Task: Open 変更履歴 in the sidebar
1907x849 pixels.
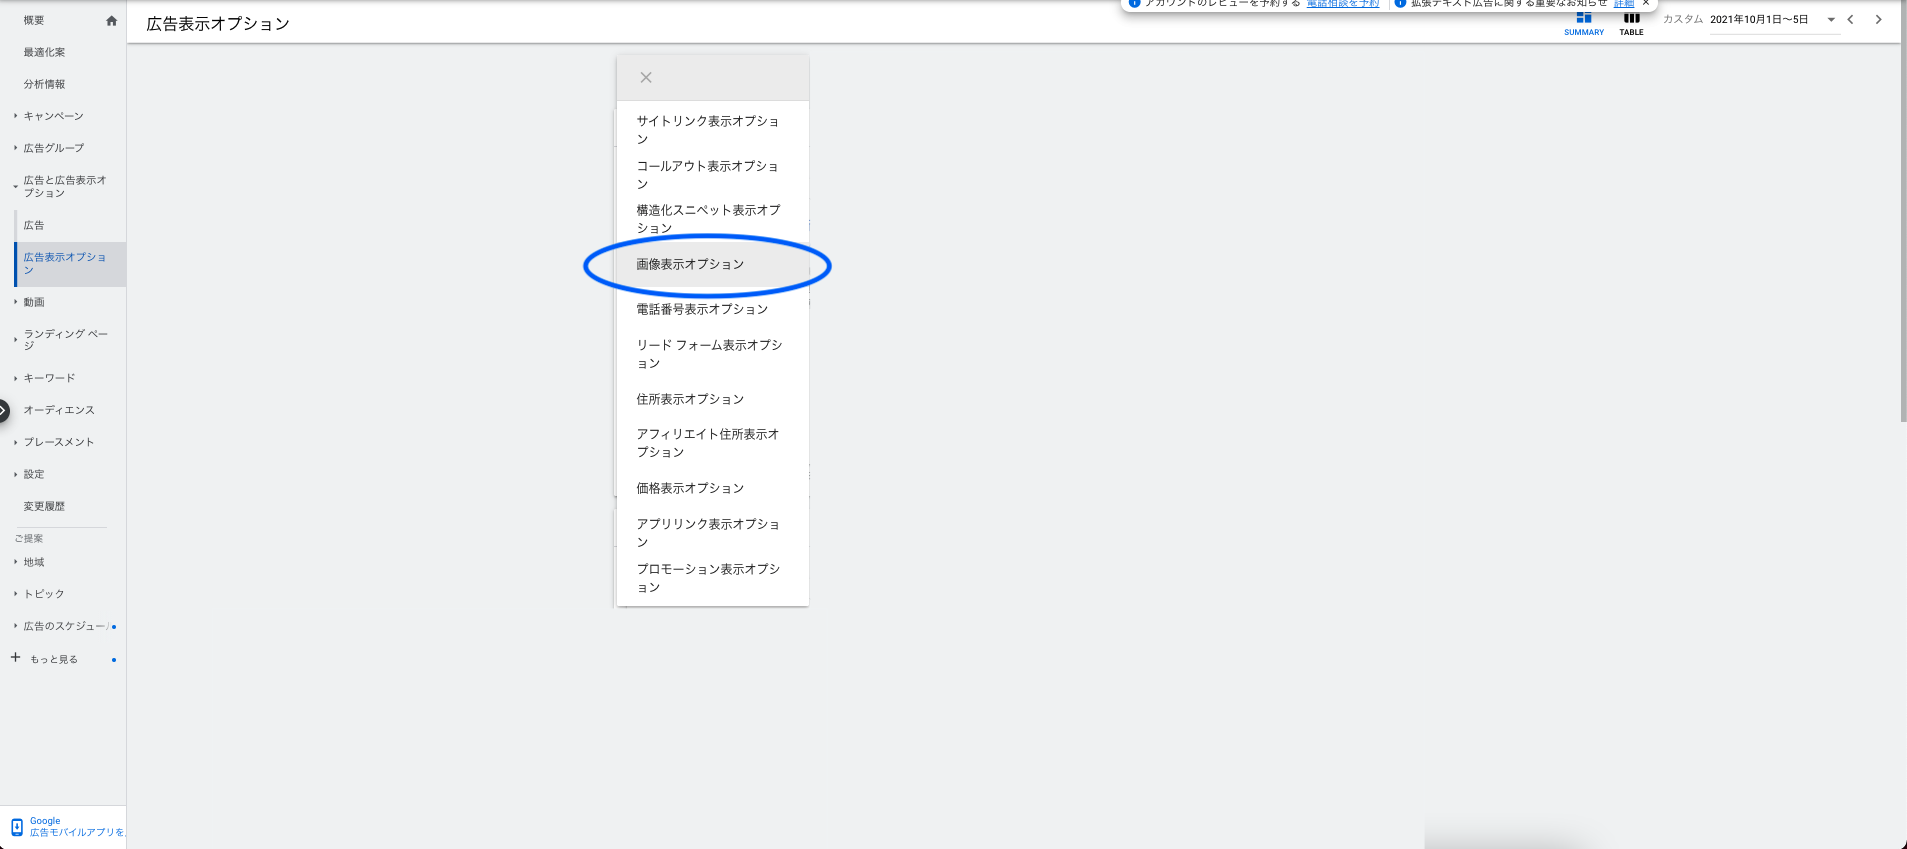Action: point(44,506)
